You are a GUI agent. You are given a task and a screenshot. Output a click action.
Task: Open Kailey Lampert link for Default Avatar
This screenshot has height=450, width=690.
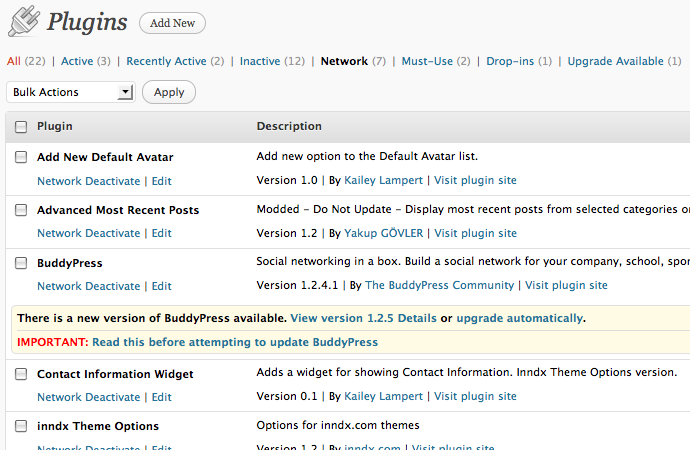[383, 180]
